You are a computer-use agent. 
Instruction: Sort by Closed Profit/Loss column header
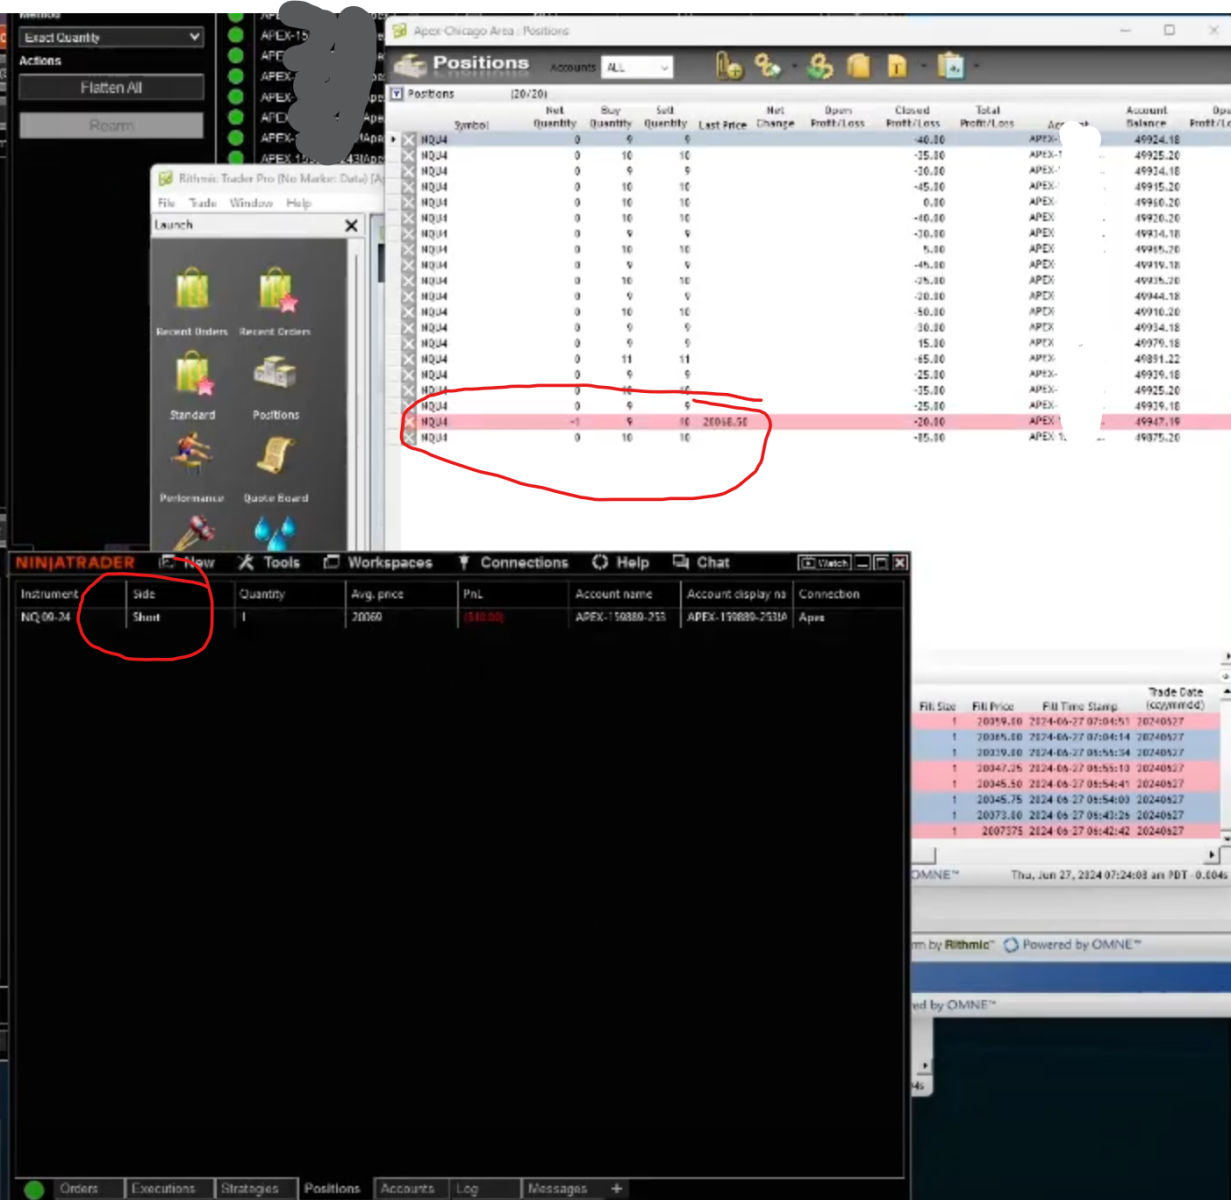pos(914,117)
